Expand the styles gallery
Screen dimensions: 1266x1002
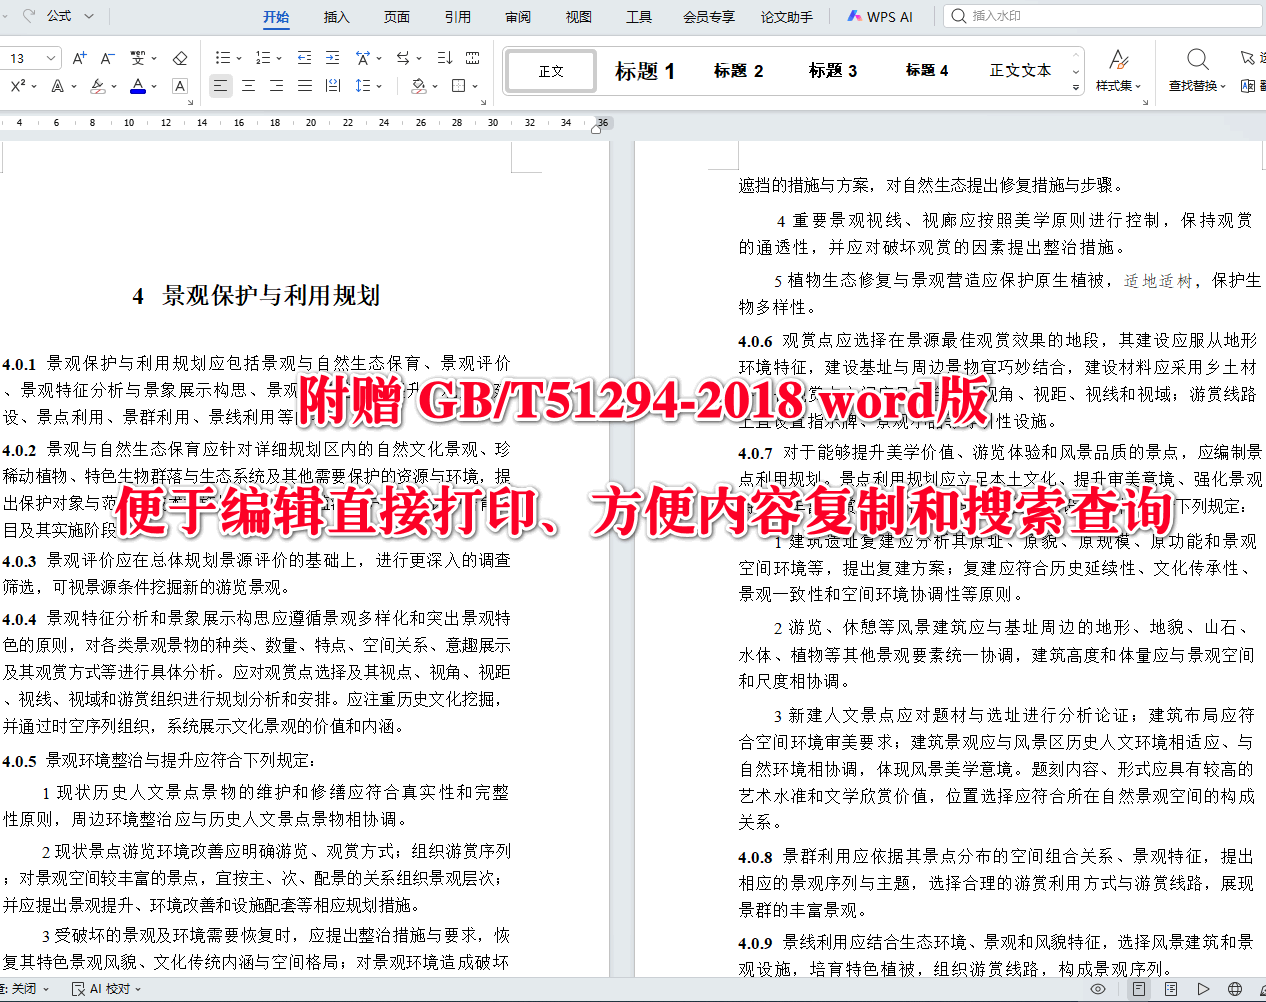1076,87
